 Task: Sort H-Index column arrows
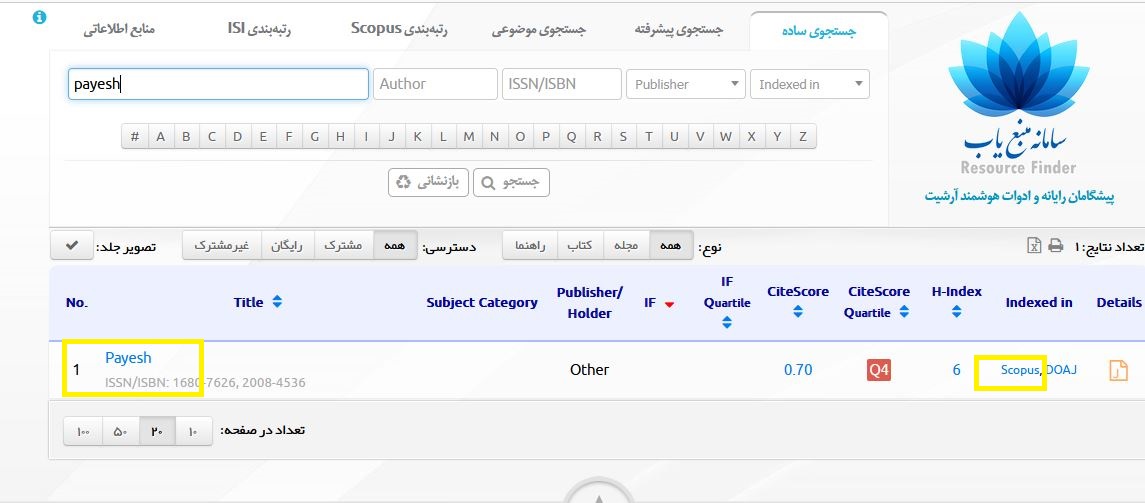click(x=957, y=312)
